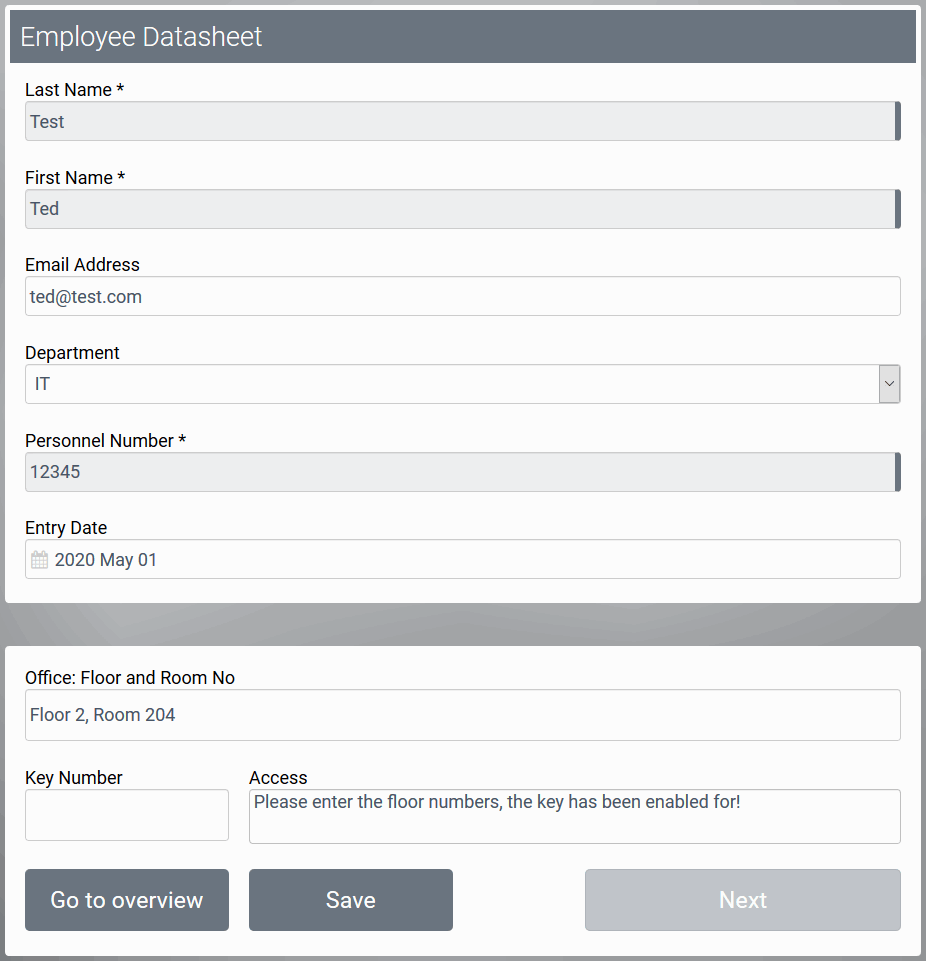Click the Department combo box showing IT

coord(450,384)
